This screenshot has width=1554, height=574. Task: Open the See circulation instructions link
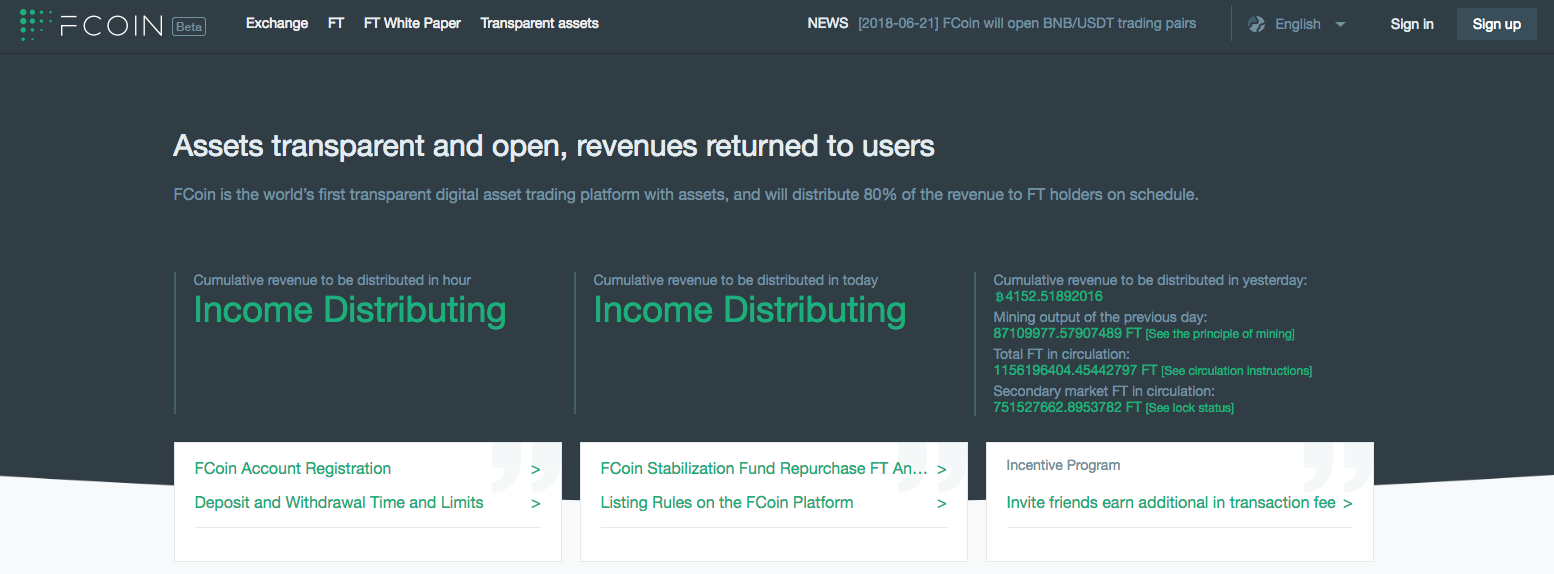(x=1237, y=371)
